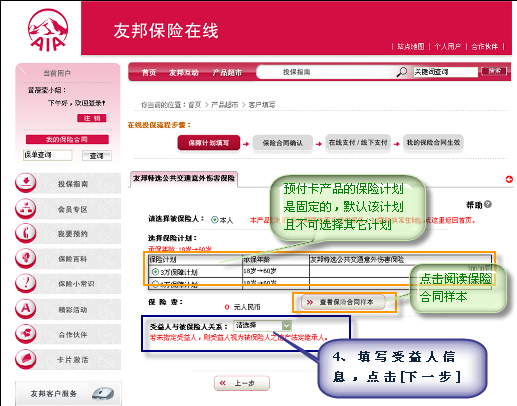Open 产品超市 in the navigation bar

227,72
